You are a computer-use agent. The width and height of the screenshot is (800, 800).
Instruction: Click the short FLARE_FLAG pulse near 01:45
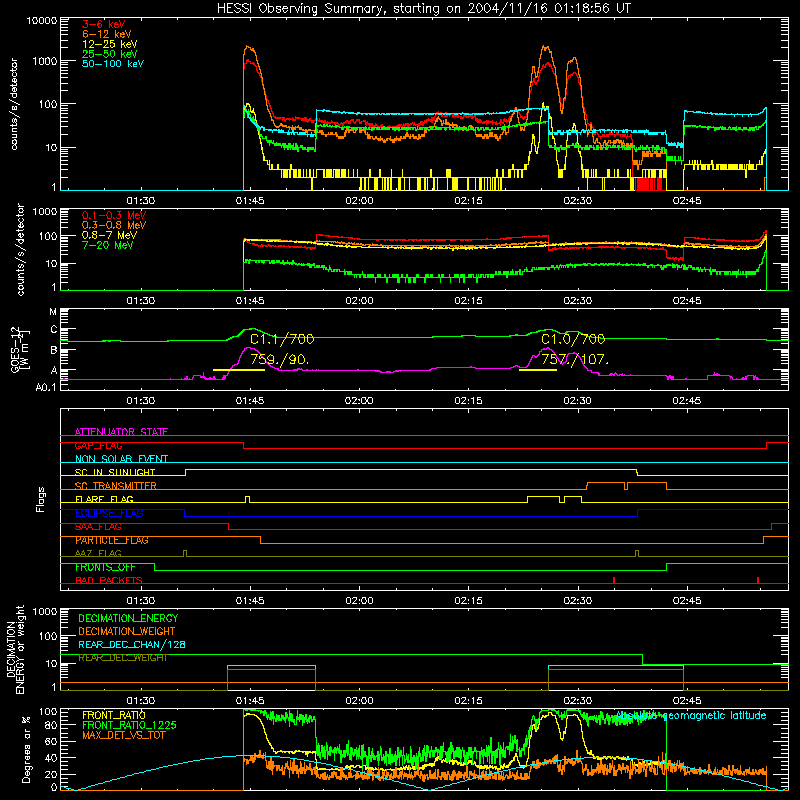(x=248, y=499)
